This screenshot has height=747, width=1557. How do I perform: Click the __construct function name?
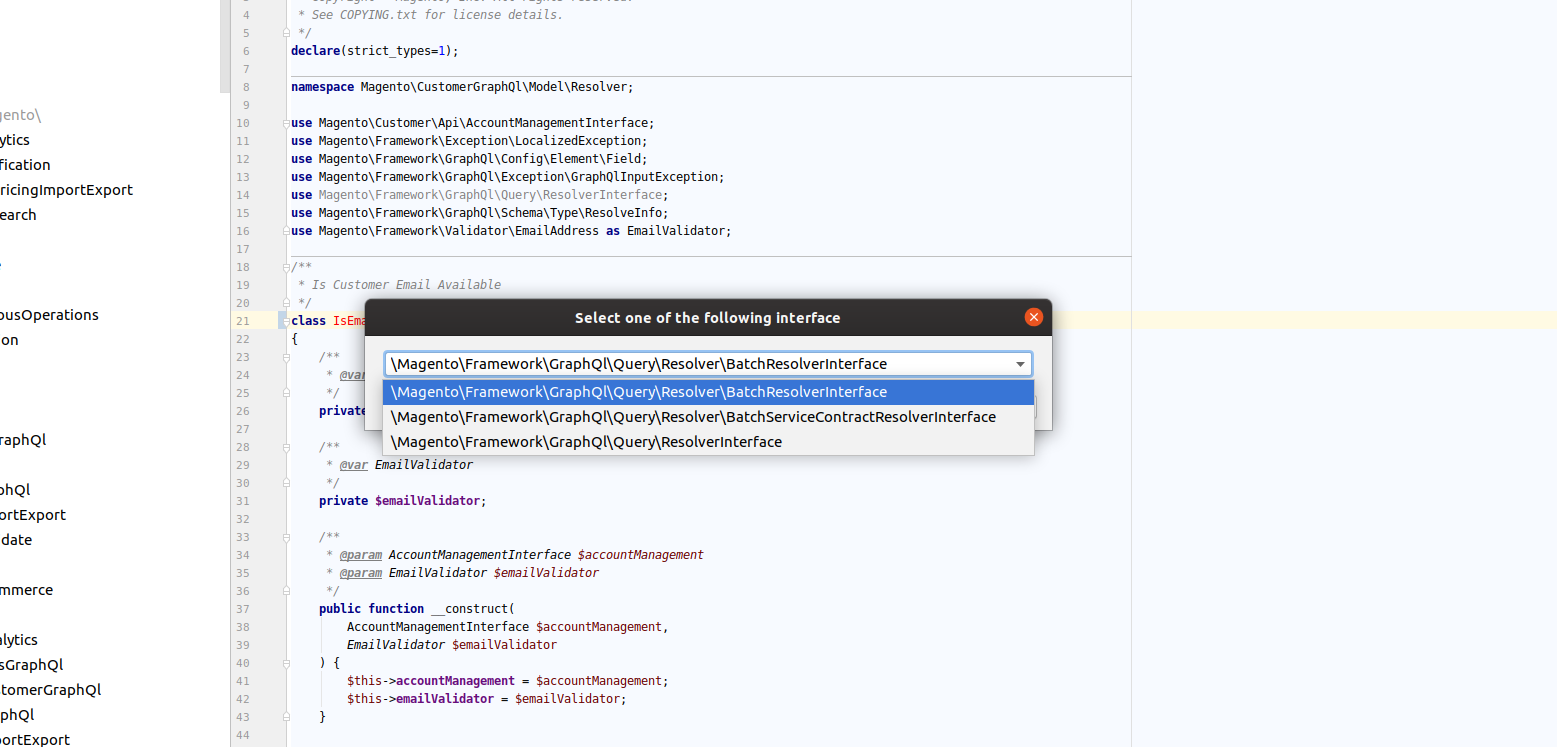tap(472, 609)
